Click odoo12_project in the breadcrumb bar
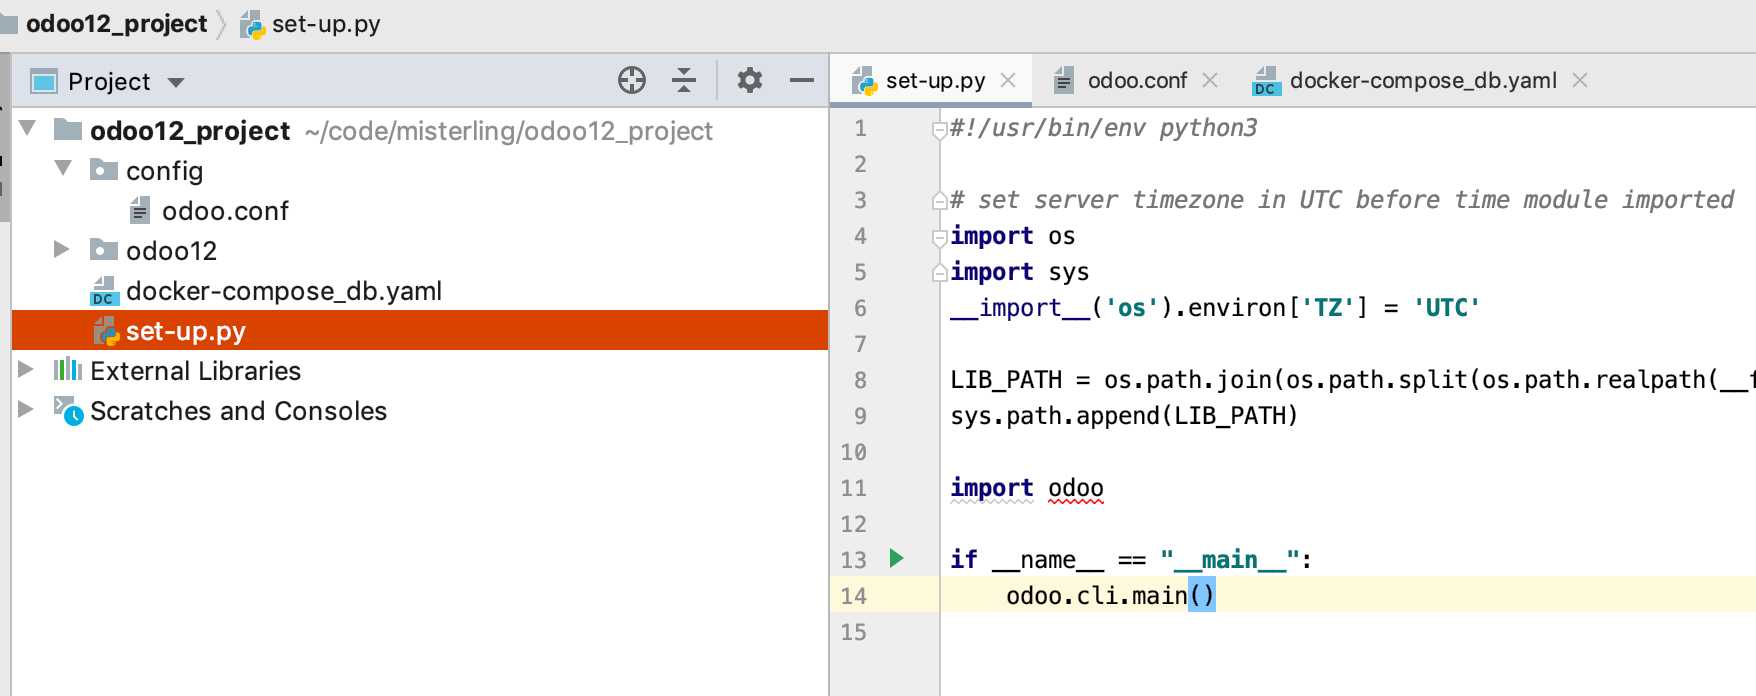The width and height of the screenshot is (1756, 696). click(116, 24)
